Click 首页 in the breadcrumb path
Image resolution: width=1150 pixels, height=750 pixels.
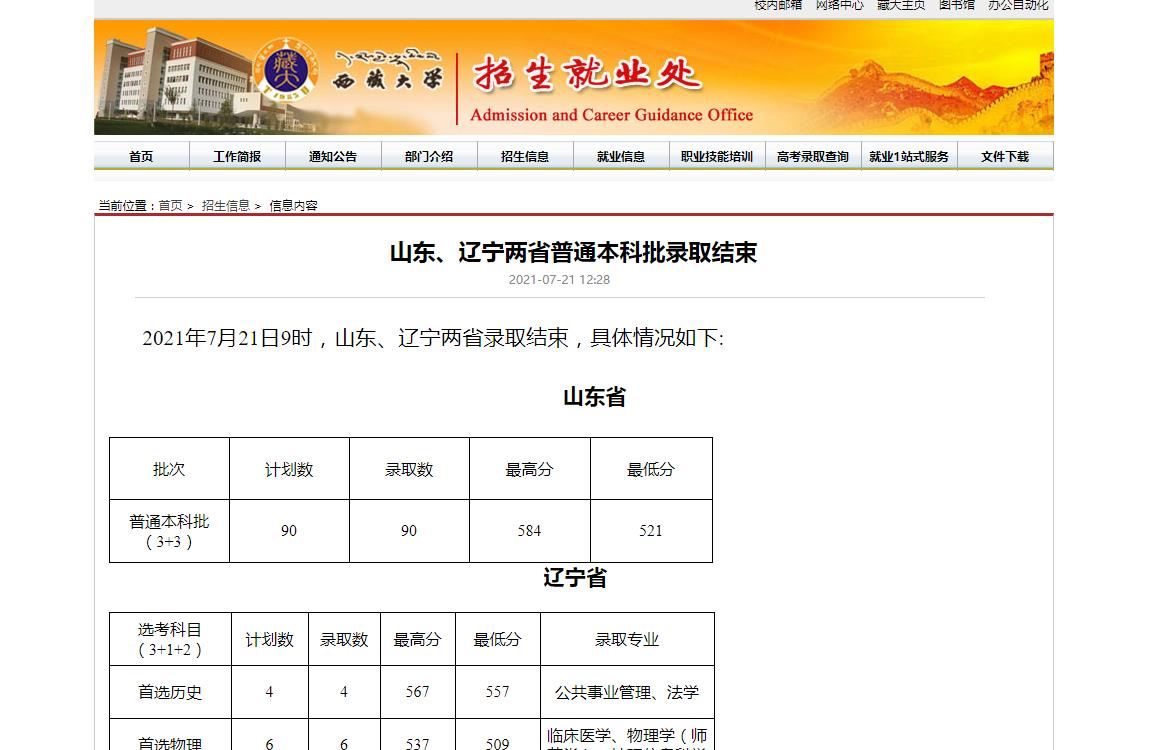[170, 206]
